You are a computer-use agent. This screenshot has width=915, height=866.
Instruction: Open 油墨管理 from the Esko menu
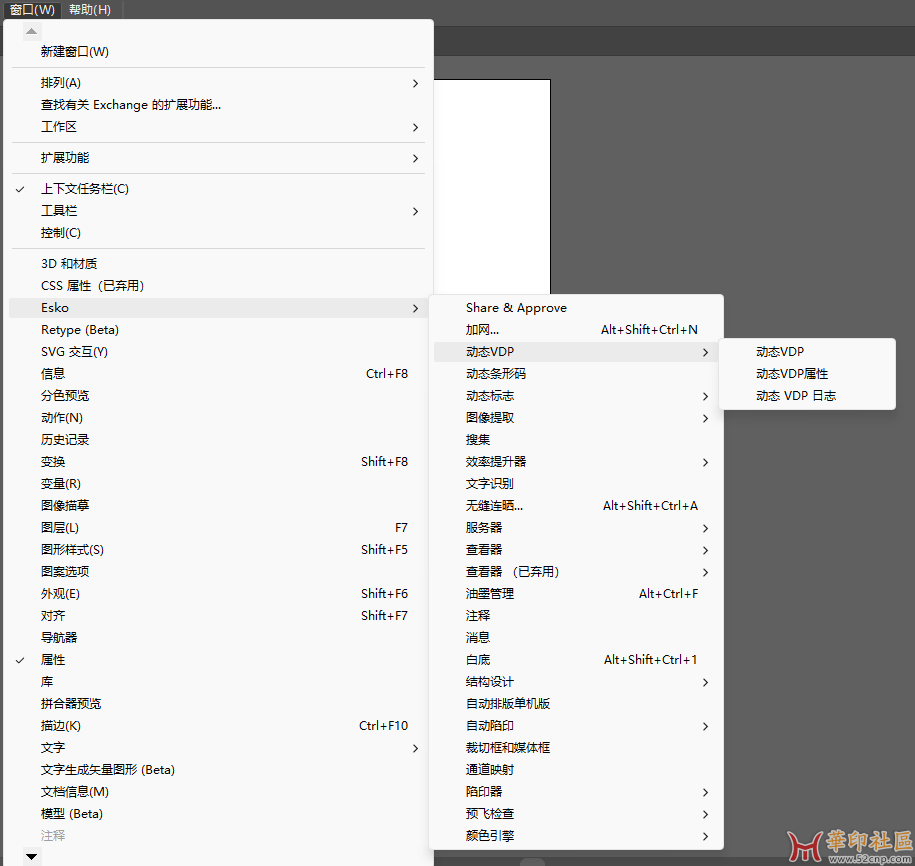490,594
